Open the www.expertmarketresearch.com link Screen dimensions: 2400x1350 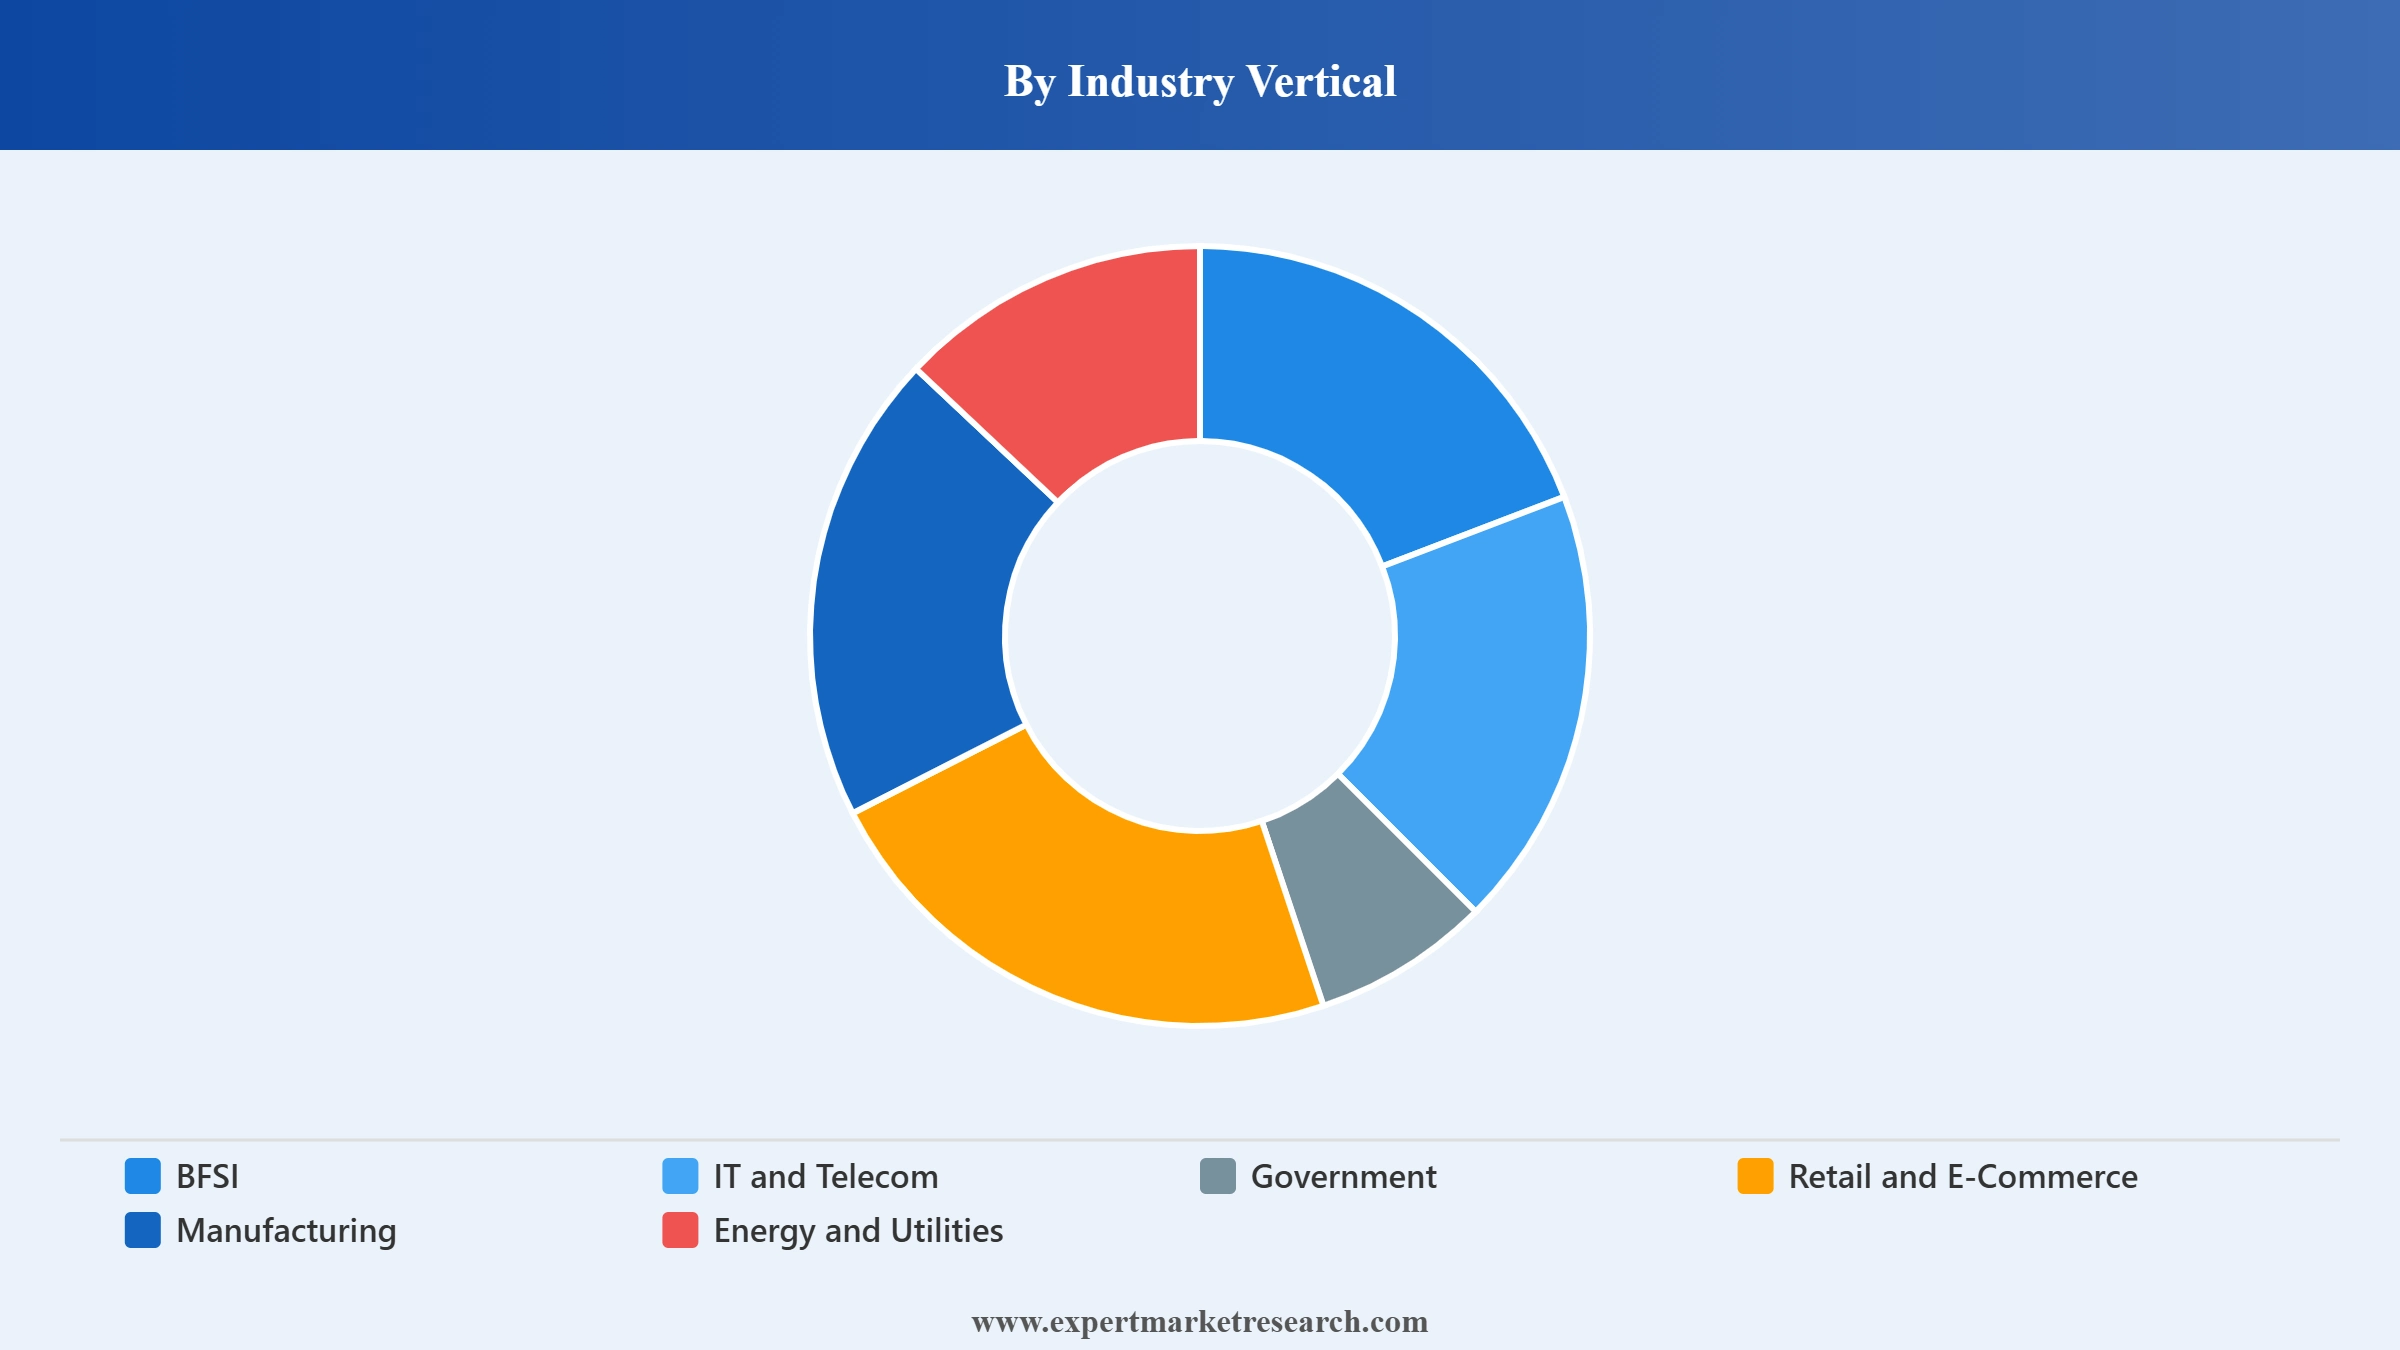(x=1200, y=1322)
